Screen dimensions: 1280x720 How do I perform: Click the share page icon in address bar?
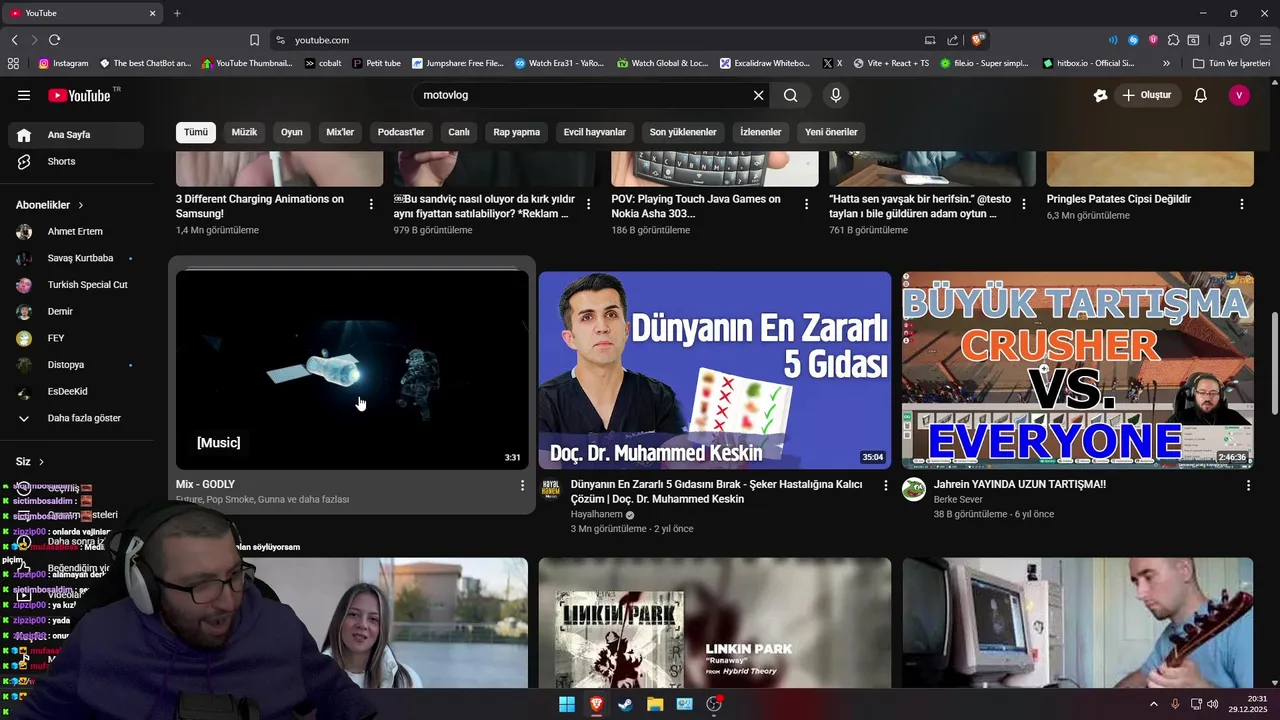point(953,40)
